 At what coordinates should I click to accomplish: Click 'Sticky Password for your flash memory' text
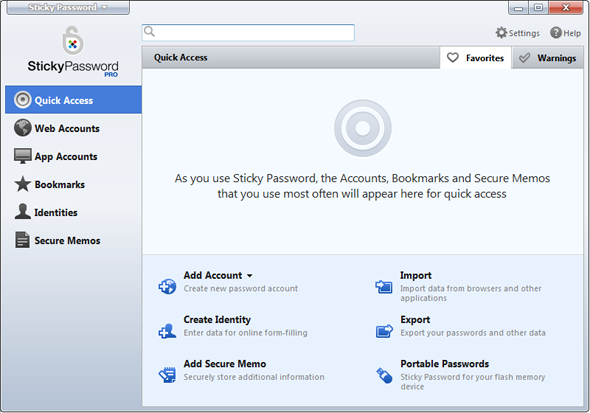(x=473, y=381)
